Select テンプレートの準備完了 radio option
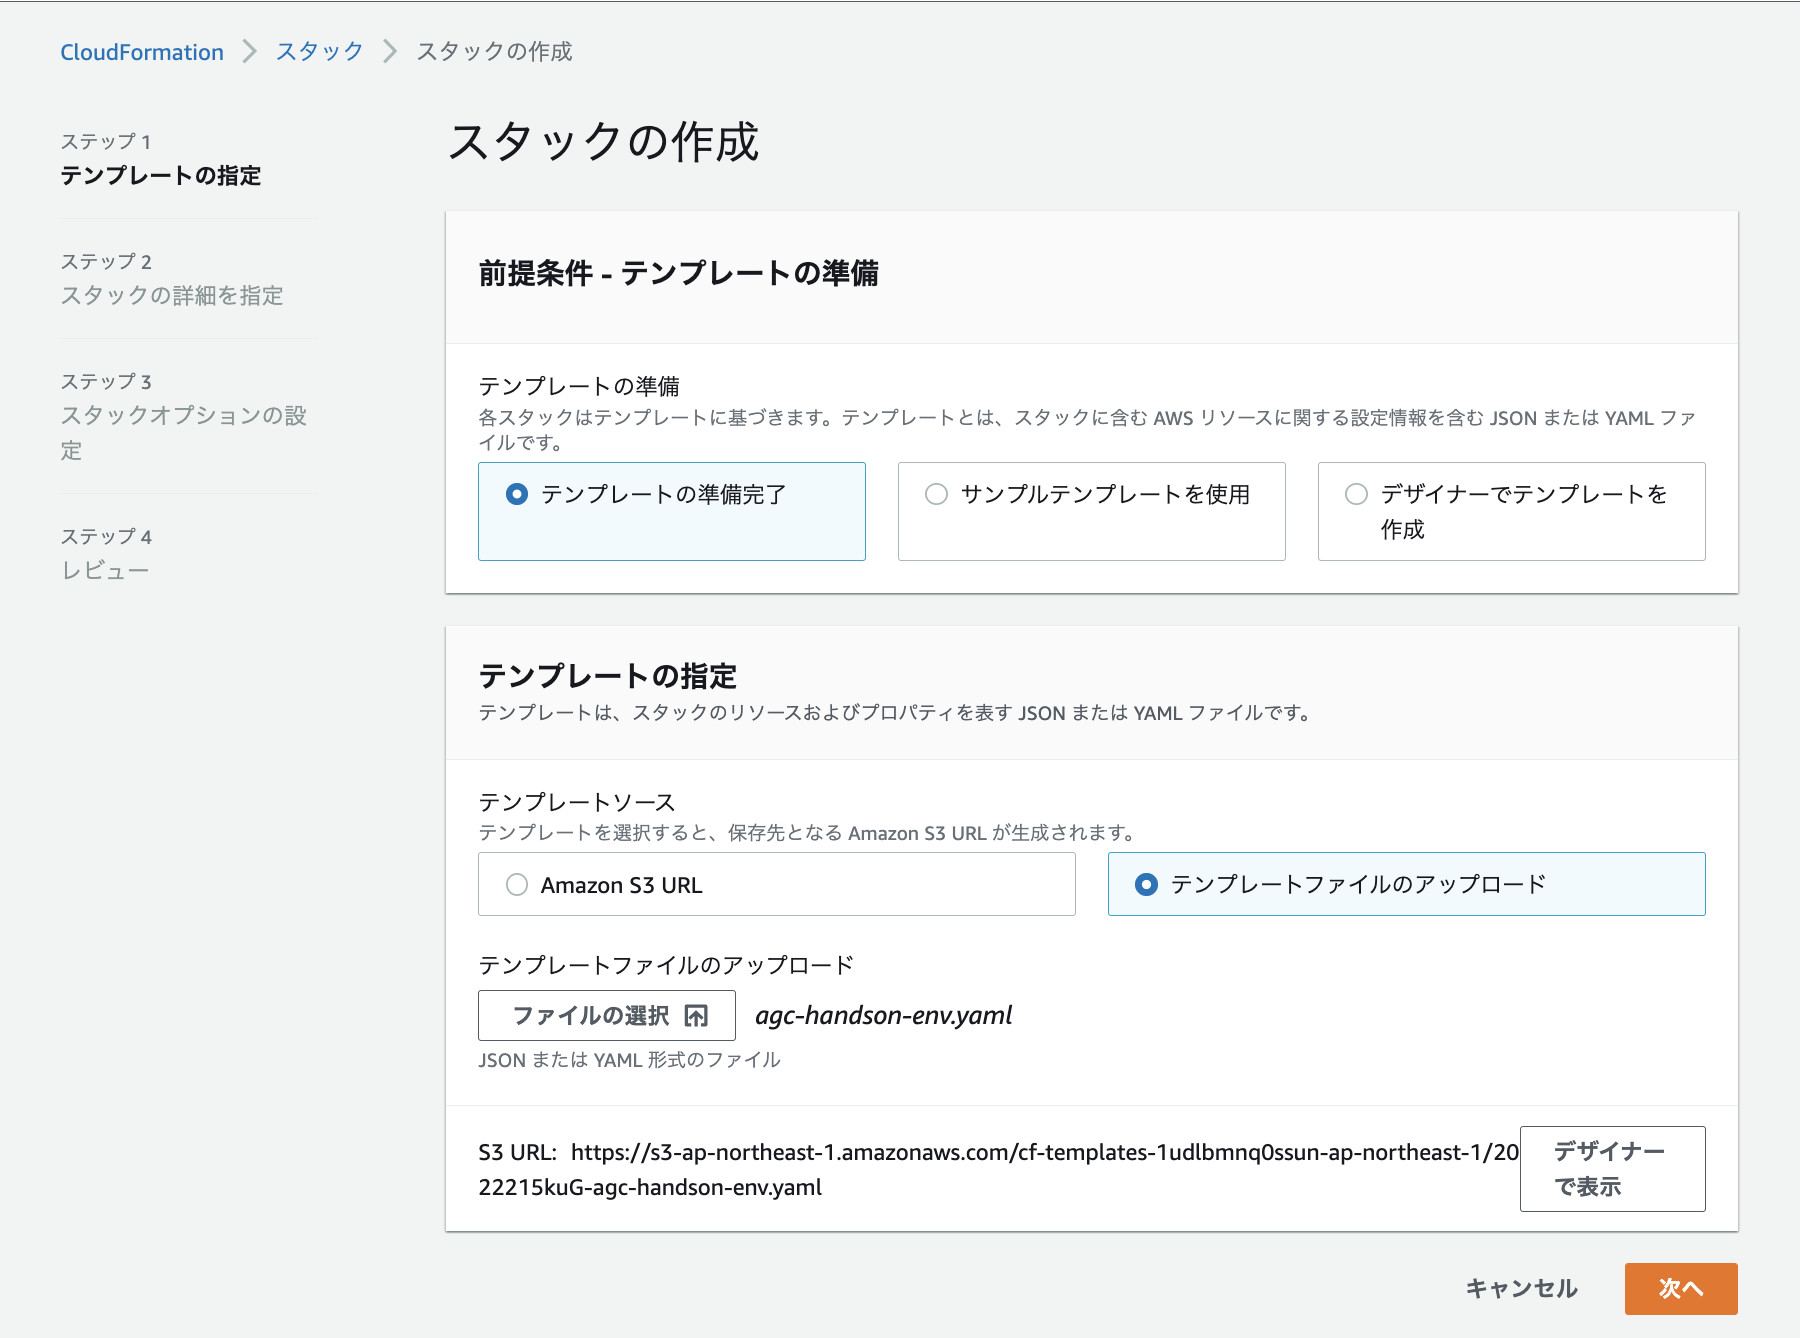This screenshot has width=1800, height=1338. (672, 511)
